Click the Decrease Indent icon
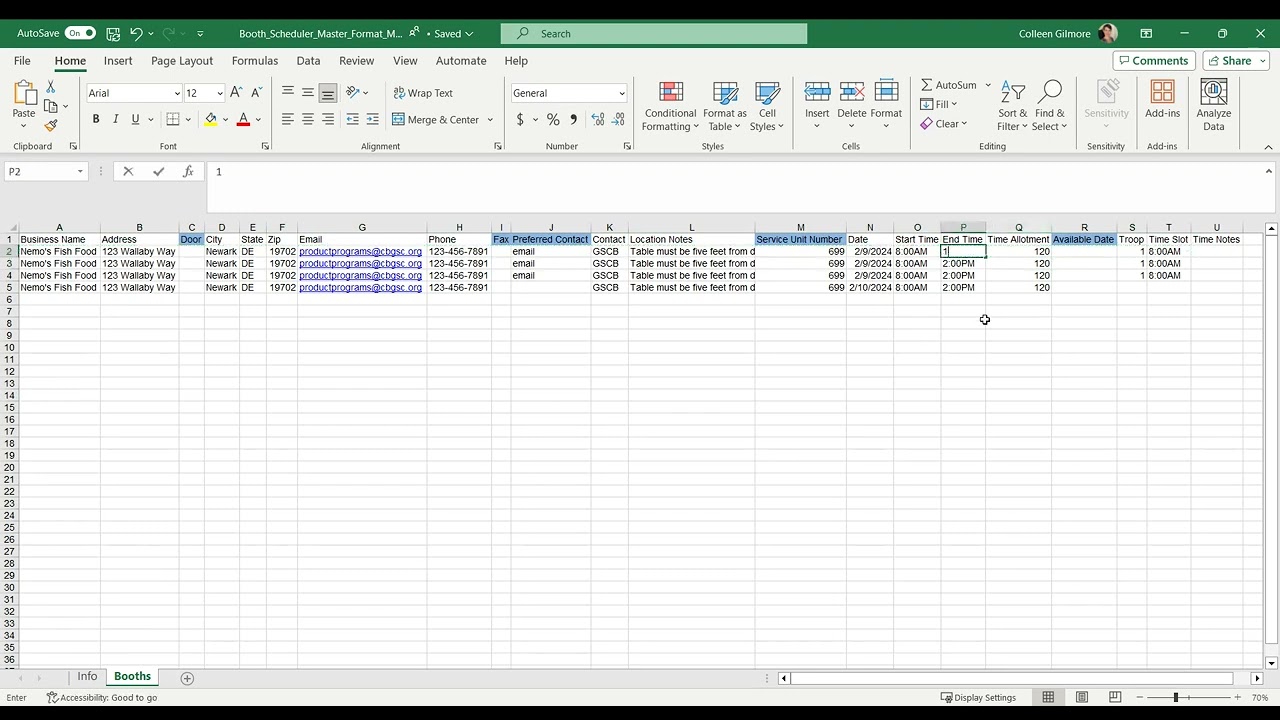Viewport: 1280px width, 720px height. 352,119
